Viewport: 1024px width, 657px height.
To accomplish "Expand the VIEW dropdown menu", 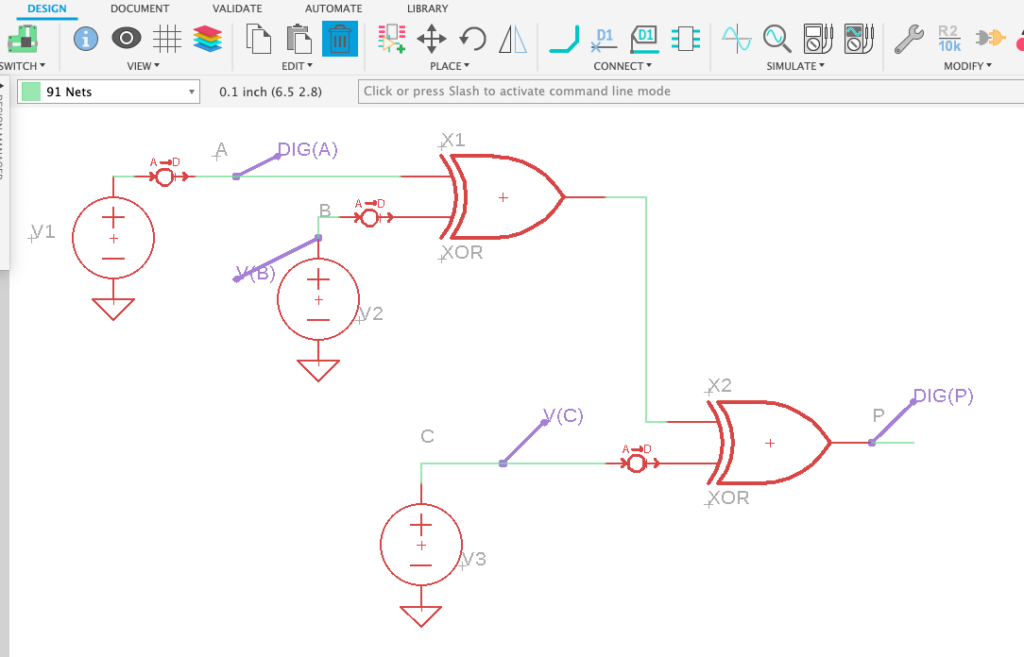I will [x=143, y=66].
